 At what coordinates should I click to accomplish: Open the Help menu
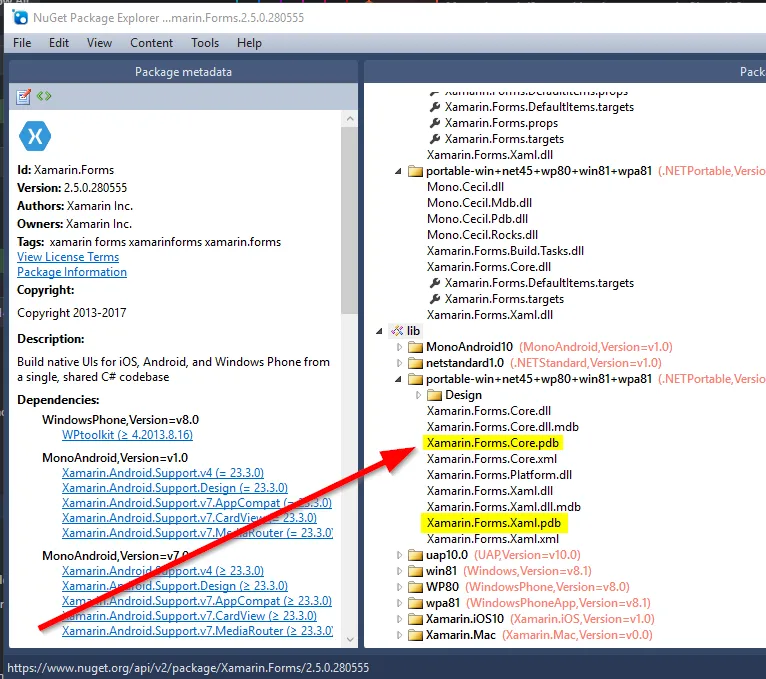pyautogui.click(x=249, y=43)
